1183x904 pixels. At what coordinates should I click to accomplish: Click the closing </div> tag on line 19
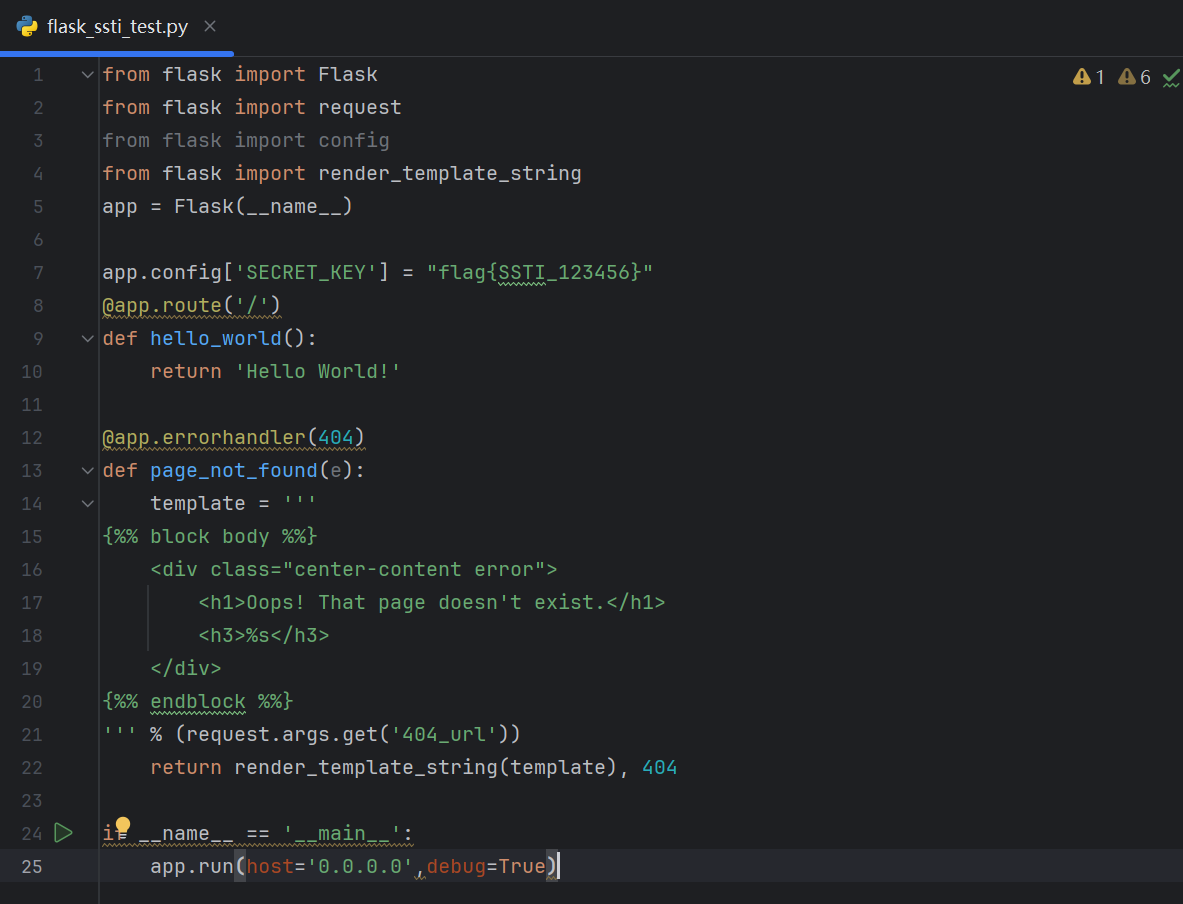coord(186,669)
